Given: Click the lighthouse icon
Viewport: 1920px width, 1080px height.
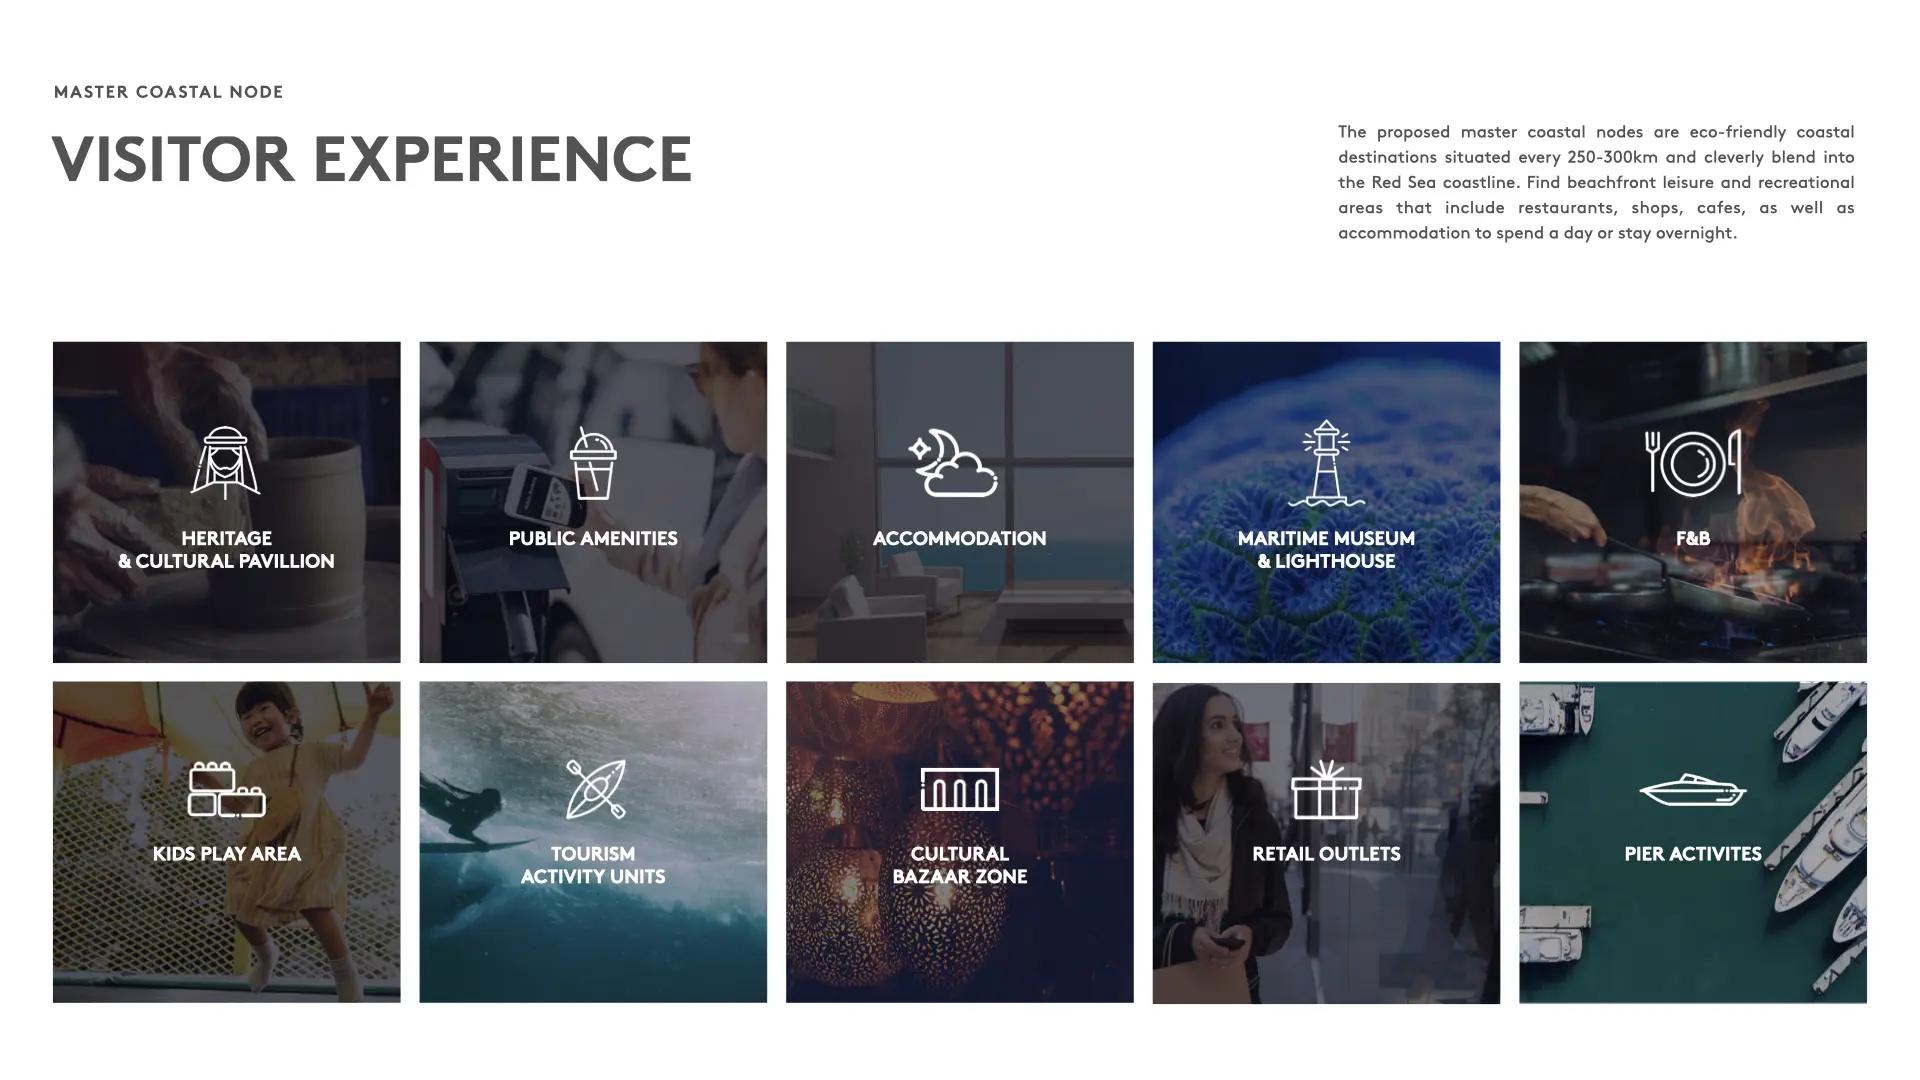Looking at the screenshot, I should pos(1326,463).
